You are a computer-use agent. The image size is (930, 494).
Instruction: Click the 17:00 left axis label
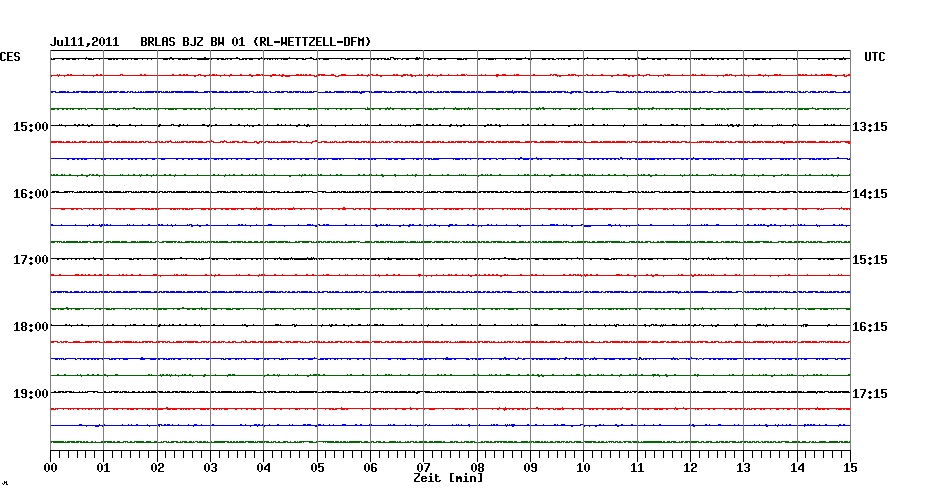tap(31, 260)
